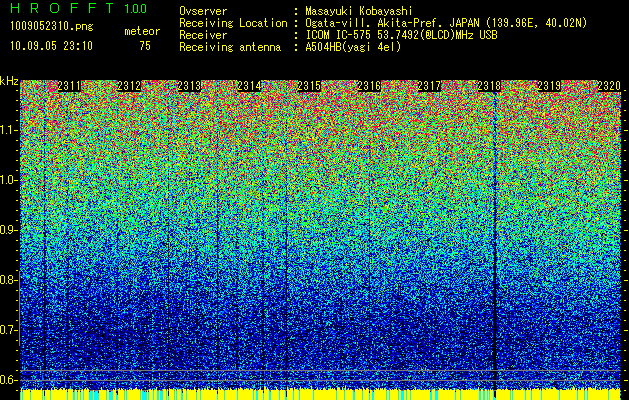Image resolution: width=629 pixels, height=400 pixels.
Task: Click the A504HB(yagi 4el) antenna text
Action: tap(353, 47)
